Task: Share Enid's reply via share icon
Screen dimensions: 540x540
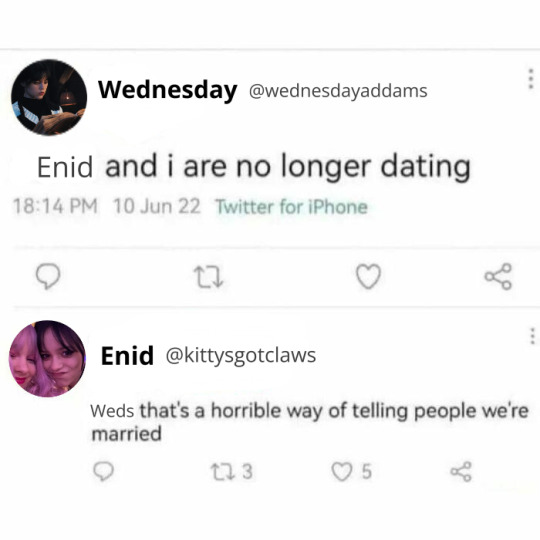Action: [x=461, y=471]
